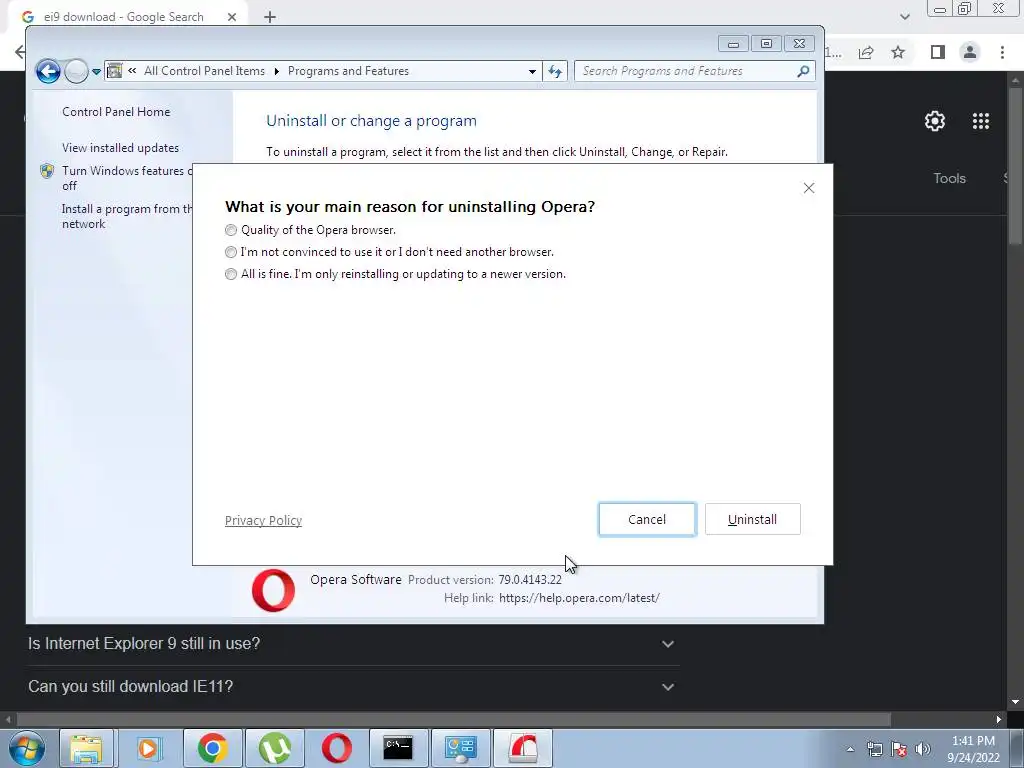The height and width of the screenshot is (768, 1024).
Task: Click the Uninstall button in Opera dialog
Action: pyautogui.click(x=752, y=519)
